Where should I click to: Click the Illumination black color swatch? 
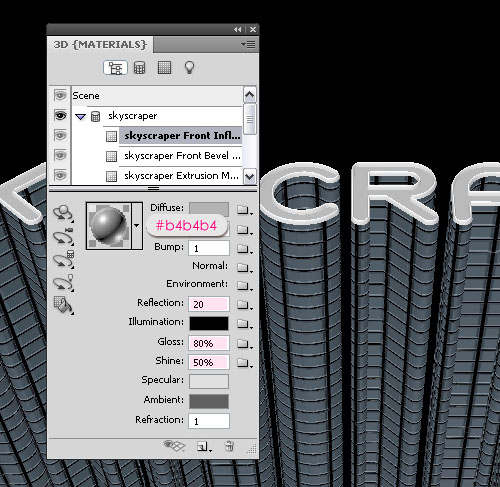(x=209, y=323)
